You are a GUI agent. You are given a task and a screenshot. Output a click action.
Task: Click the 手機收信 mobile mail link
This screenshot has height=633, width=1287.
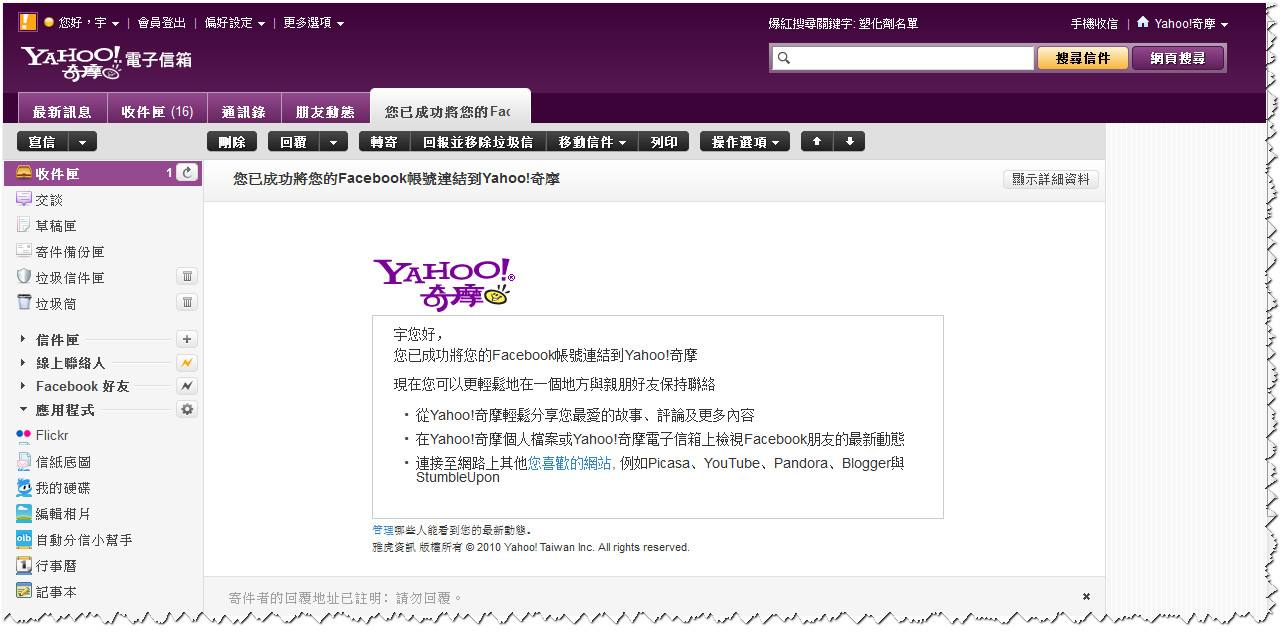[x=1094, y=23]
